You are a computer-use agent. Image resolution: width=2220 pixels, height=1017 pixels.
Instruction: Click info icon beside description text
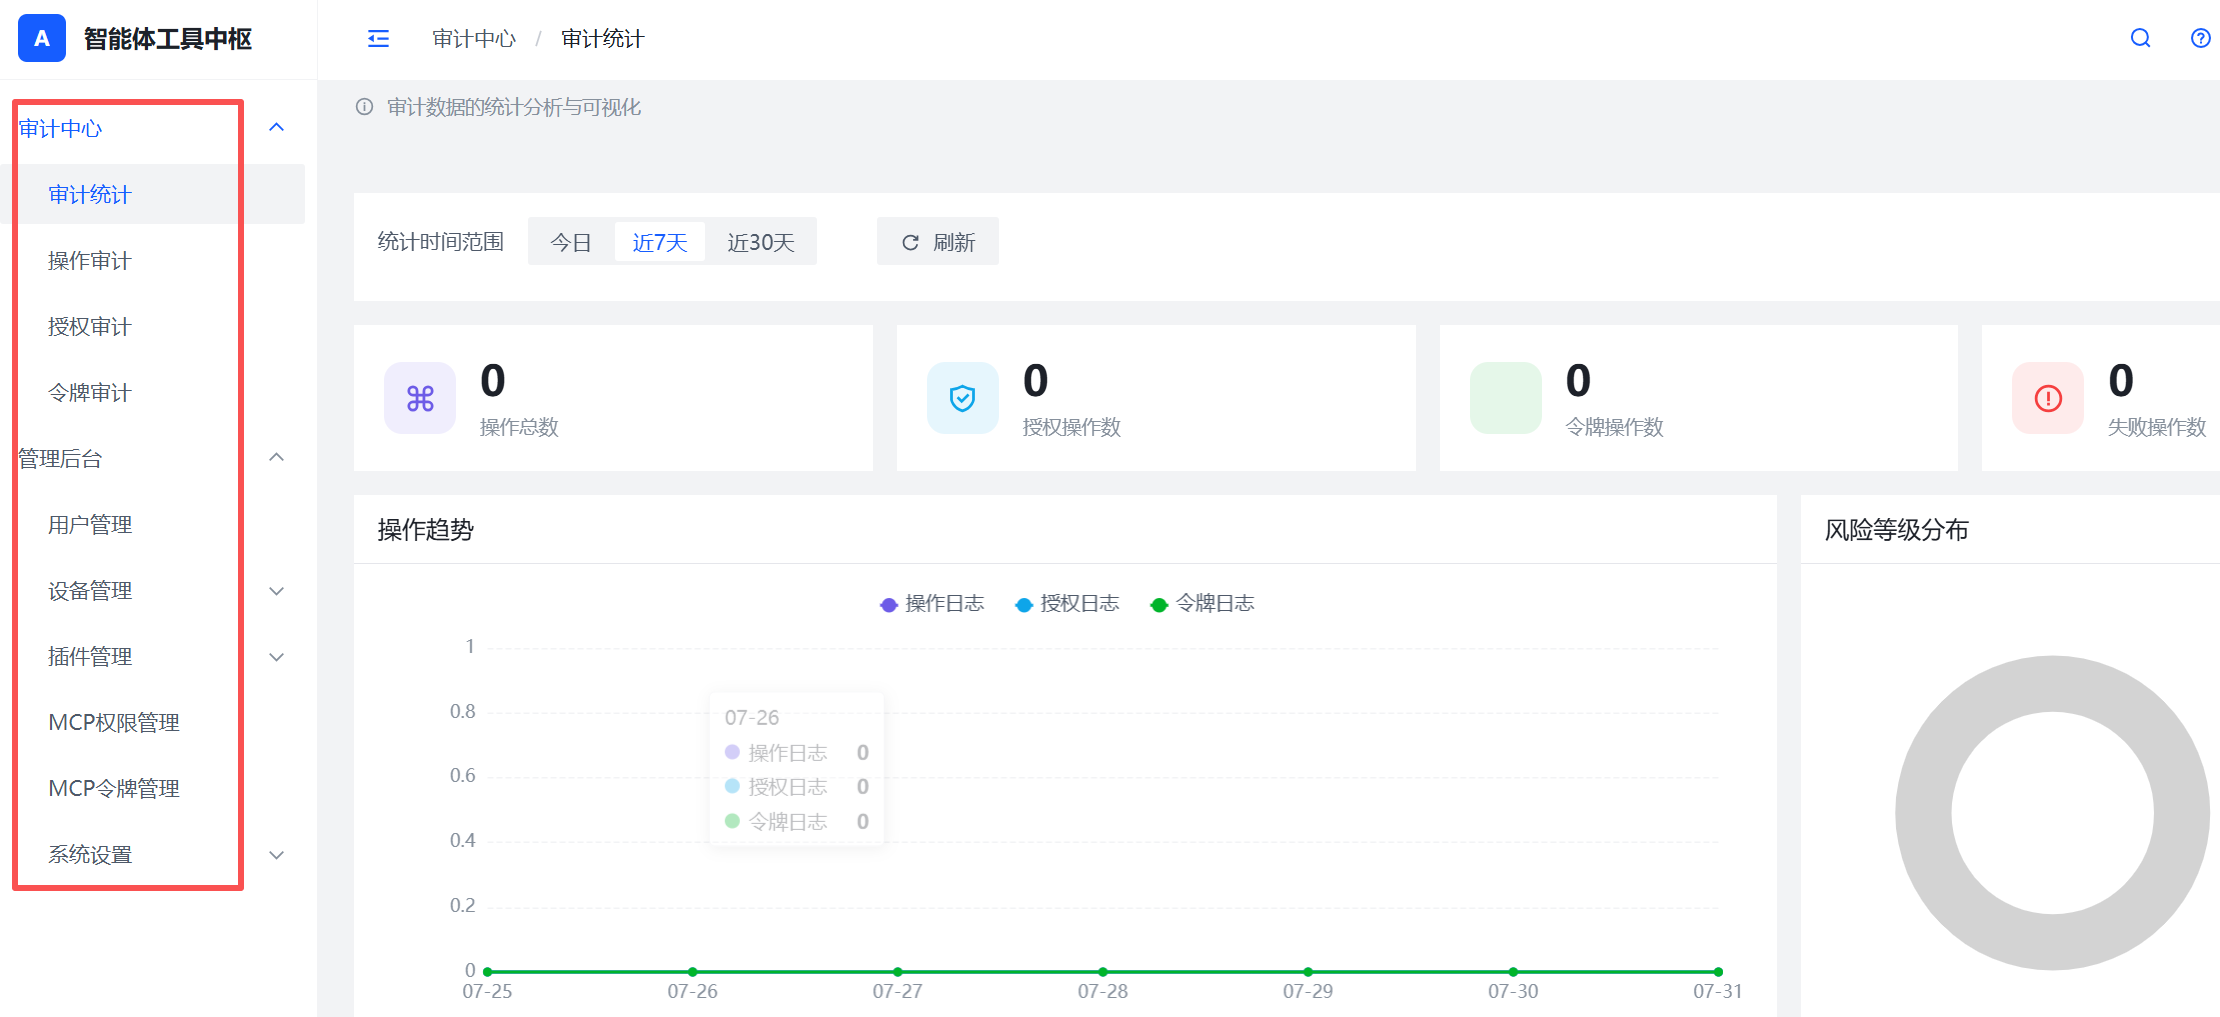pyautogui.click(x=364, y=107)
